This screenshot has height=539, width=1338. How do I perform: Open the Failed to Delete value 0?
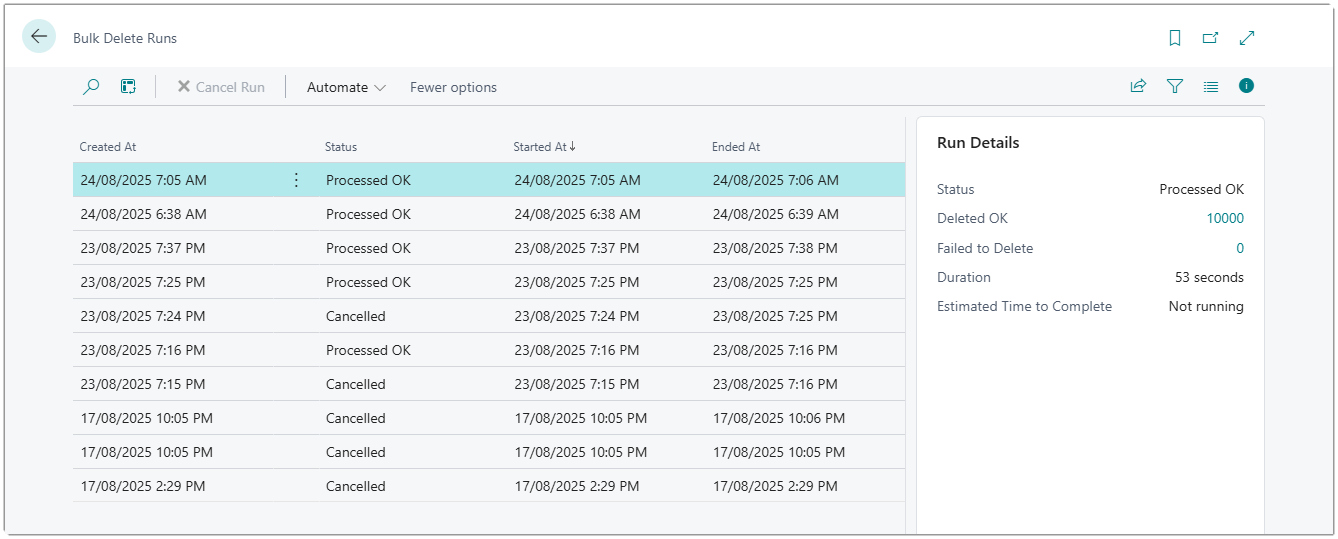(x=1240, y=248)
